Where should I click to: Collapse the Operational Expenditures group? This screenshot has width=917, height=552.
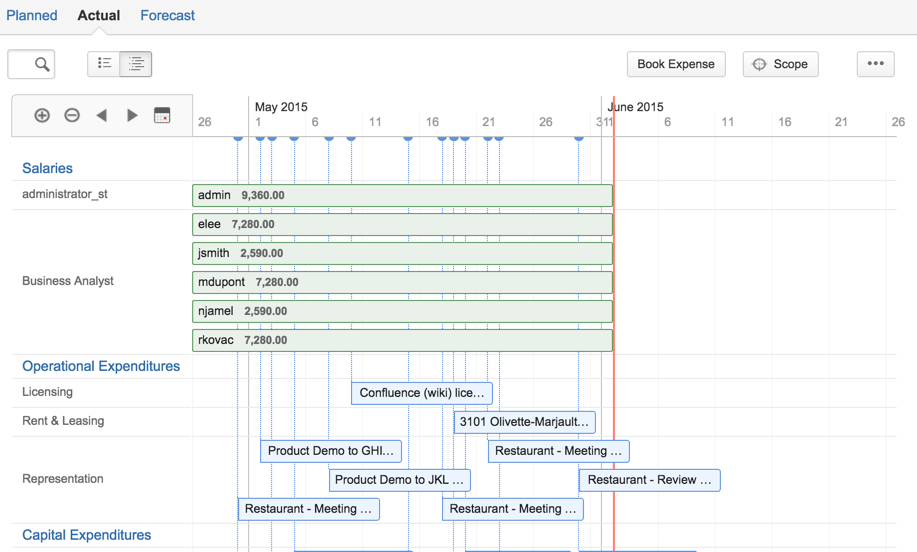[x=101, y=366]
